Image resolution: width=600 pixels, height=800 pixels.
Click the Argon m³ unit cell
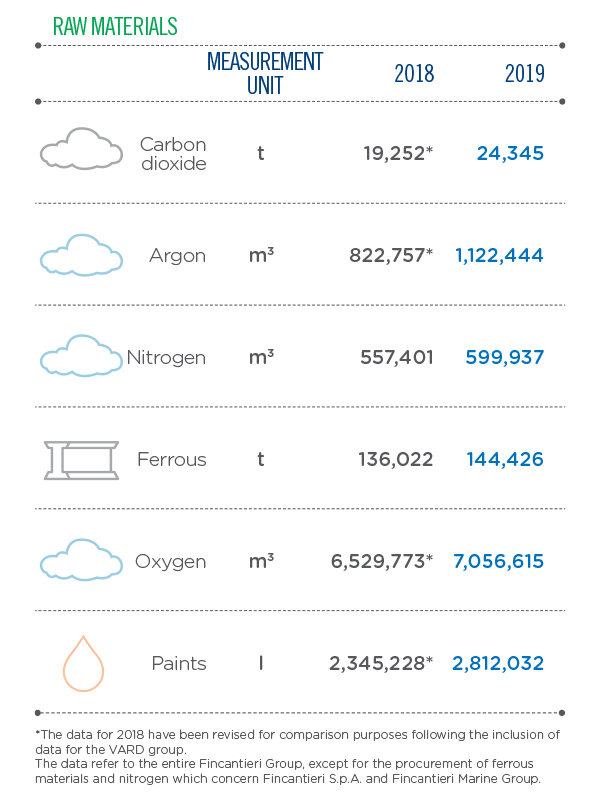261,255
